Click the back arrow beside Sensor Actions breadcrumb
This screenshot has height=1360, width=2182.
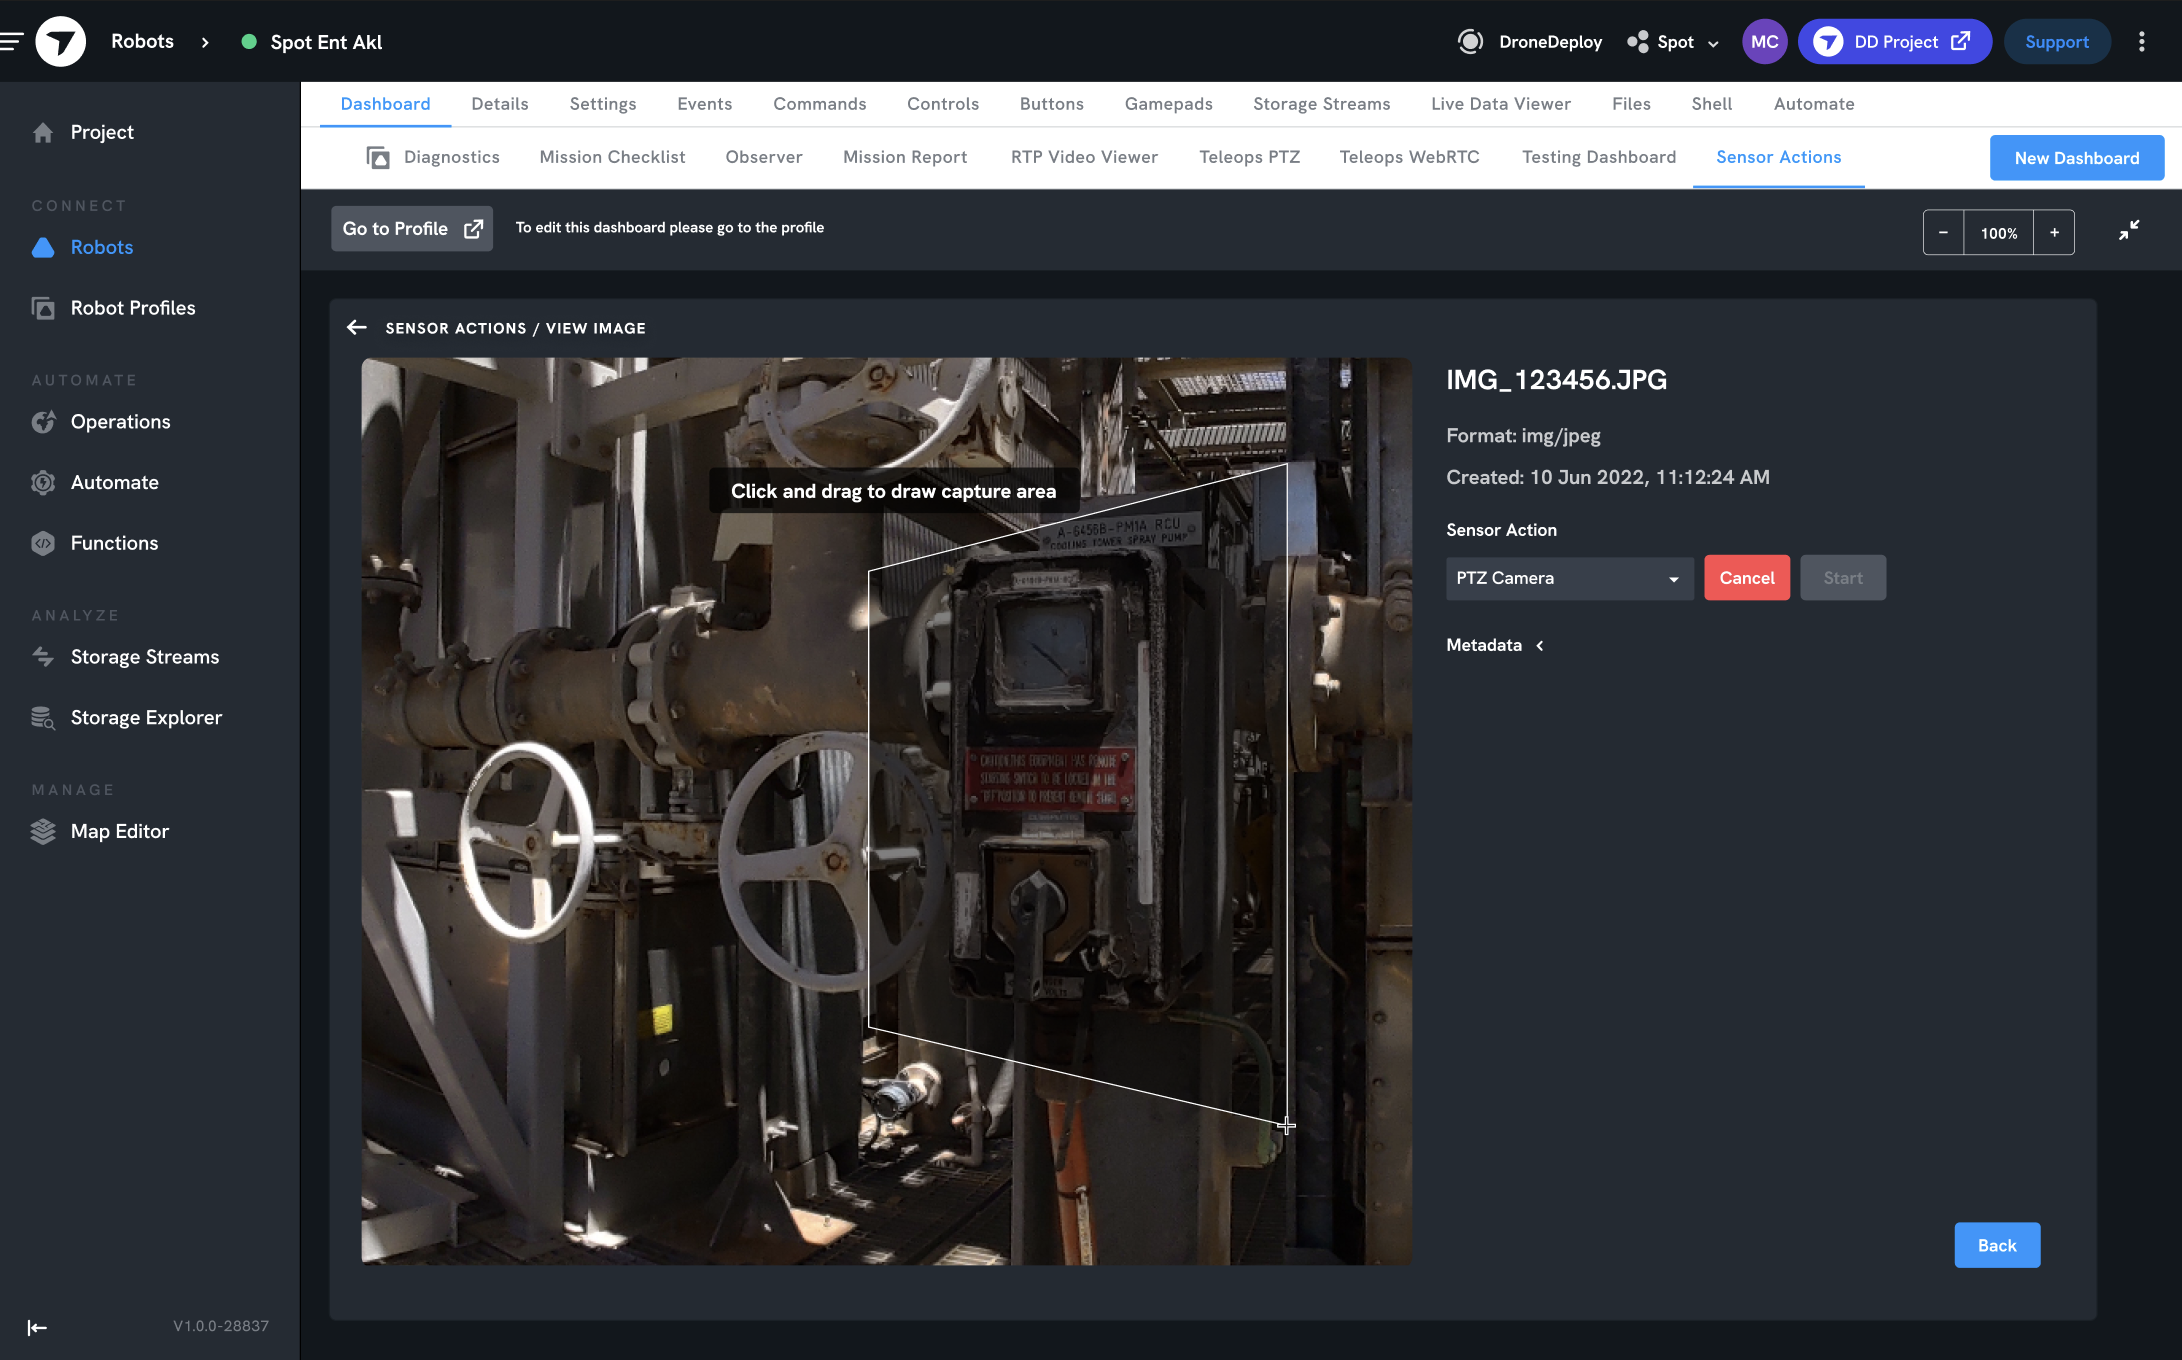click(356, 328)
